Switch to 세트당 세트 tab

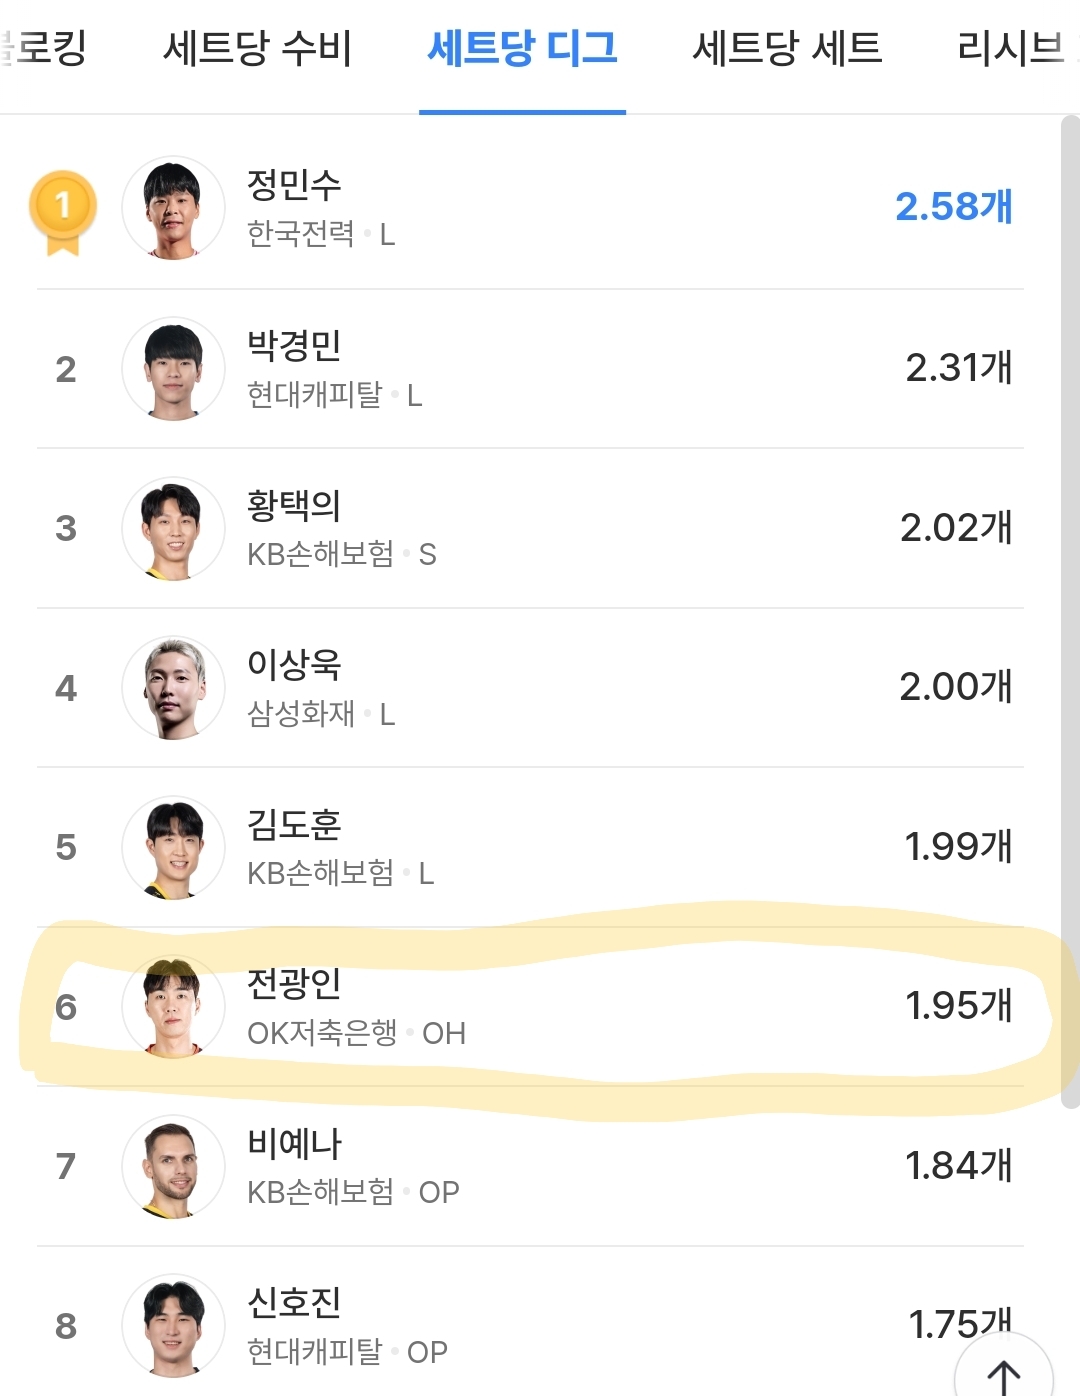coord(787,48)
